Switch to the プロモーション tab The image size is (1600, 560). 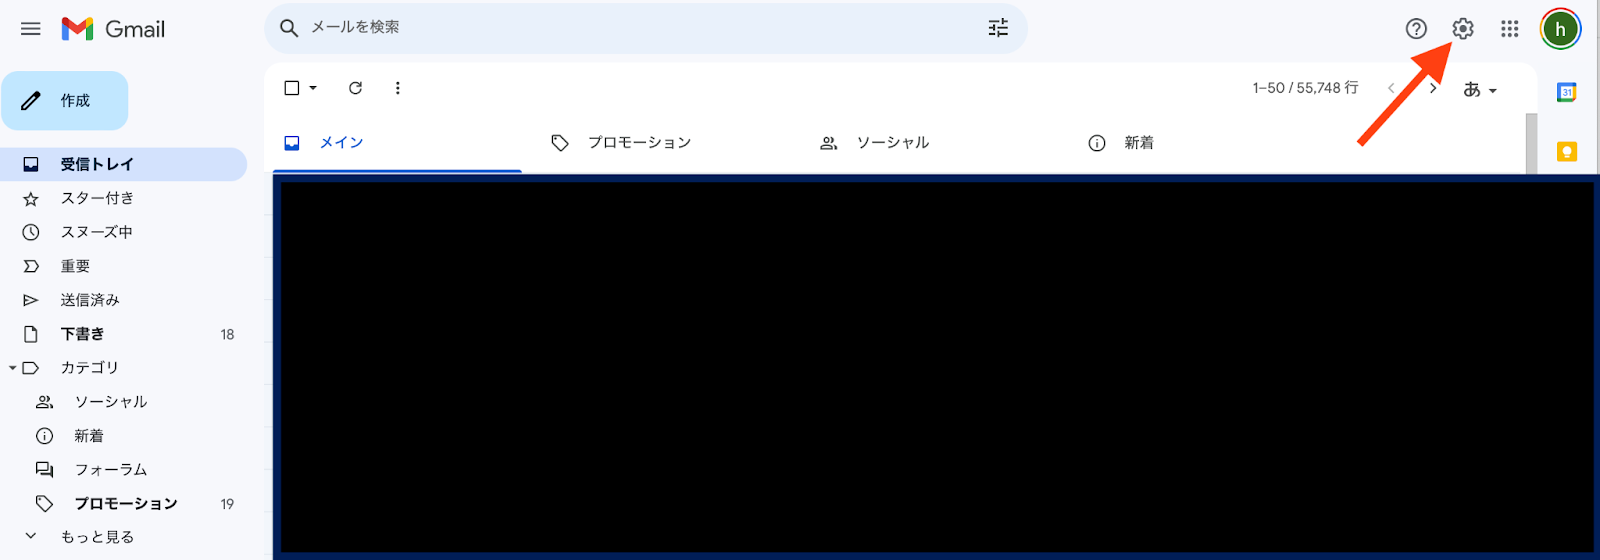click(621, 143)
